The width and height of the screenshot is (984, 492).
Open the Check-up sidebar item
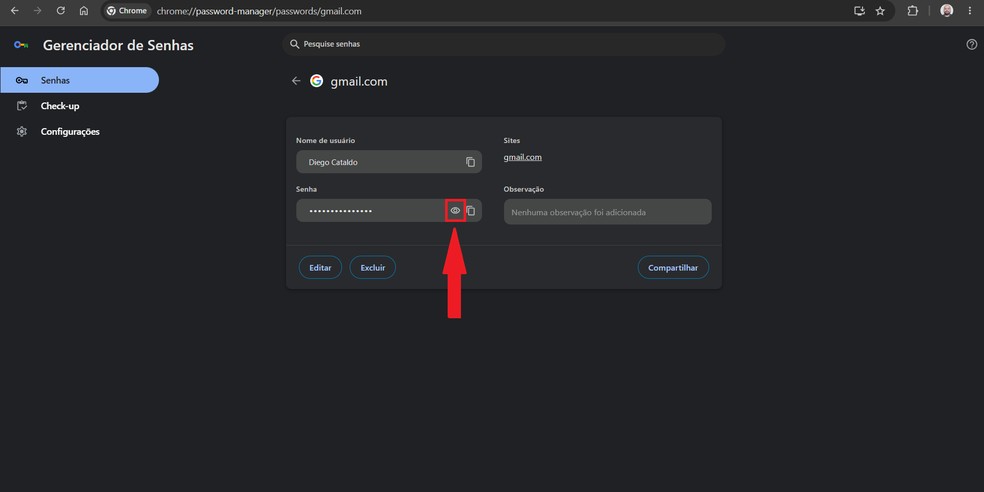pos(60,106)
